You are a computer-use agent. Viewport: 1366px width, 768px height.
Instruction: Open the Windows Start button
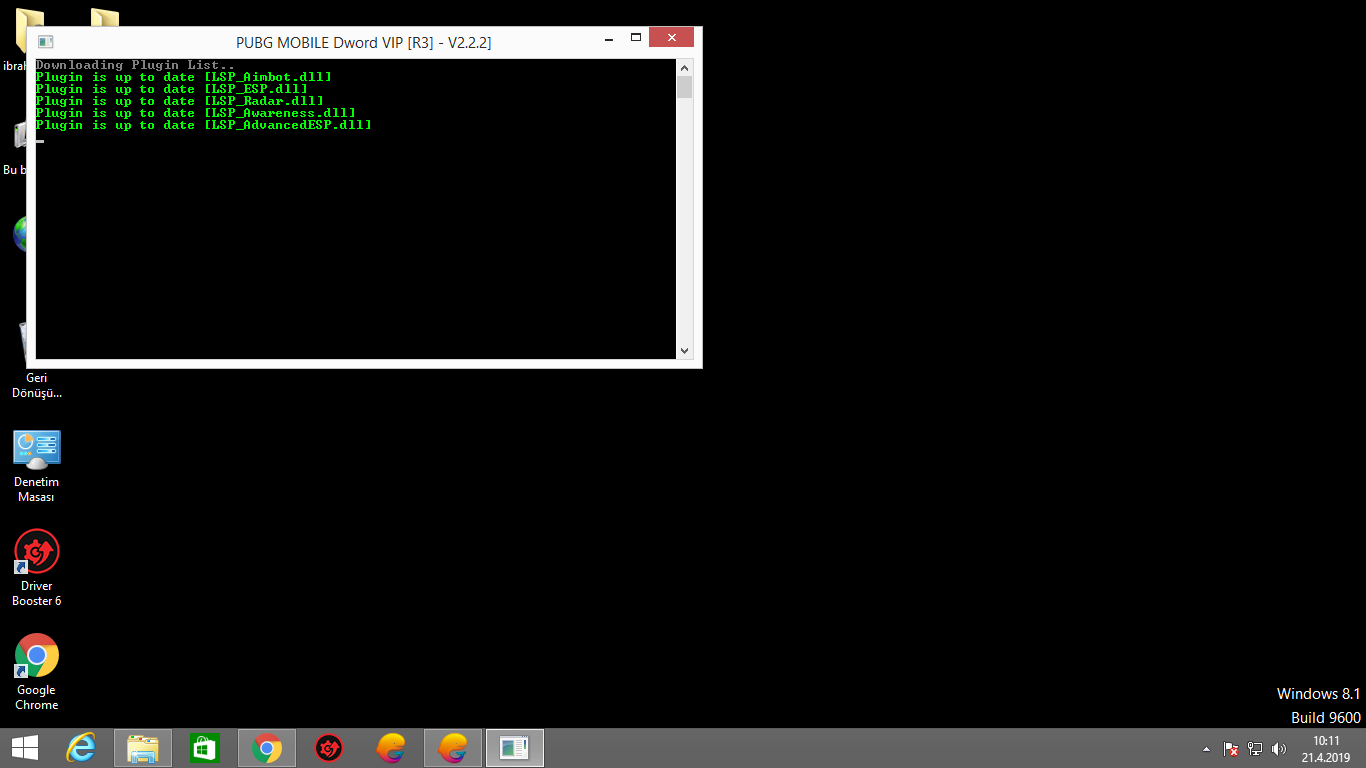[x=25, y=748]
